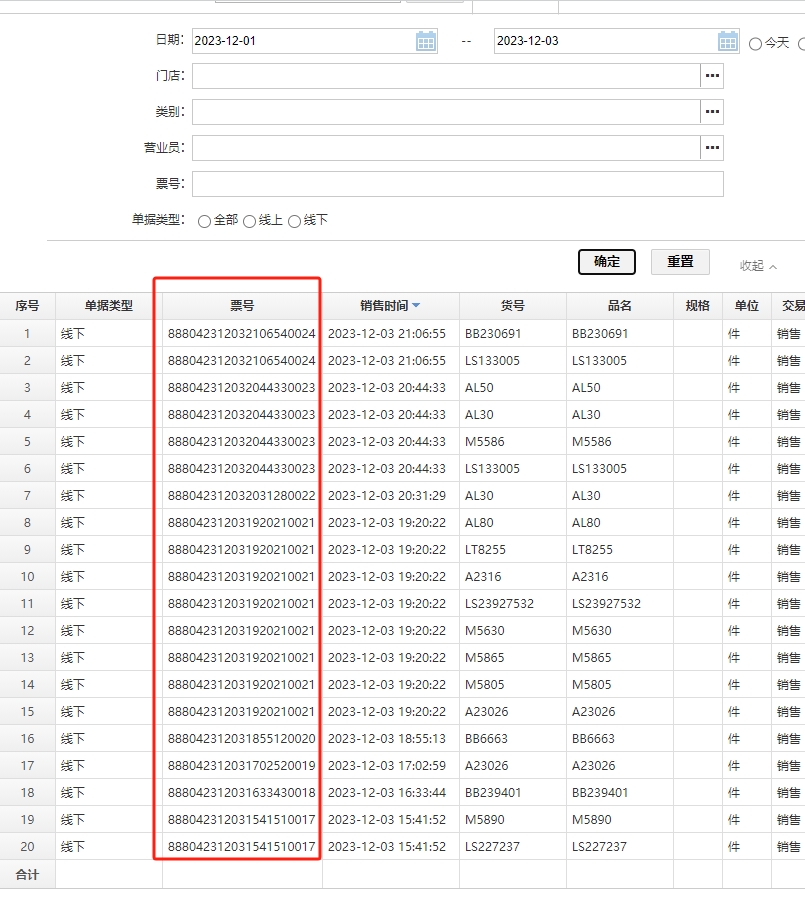Open calendar picker for start date 2023-12-01
Viewport: 805px width, 897px height.
426,41
